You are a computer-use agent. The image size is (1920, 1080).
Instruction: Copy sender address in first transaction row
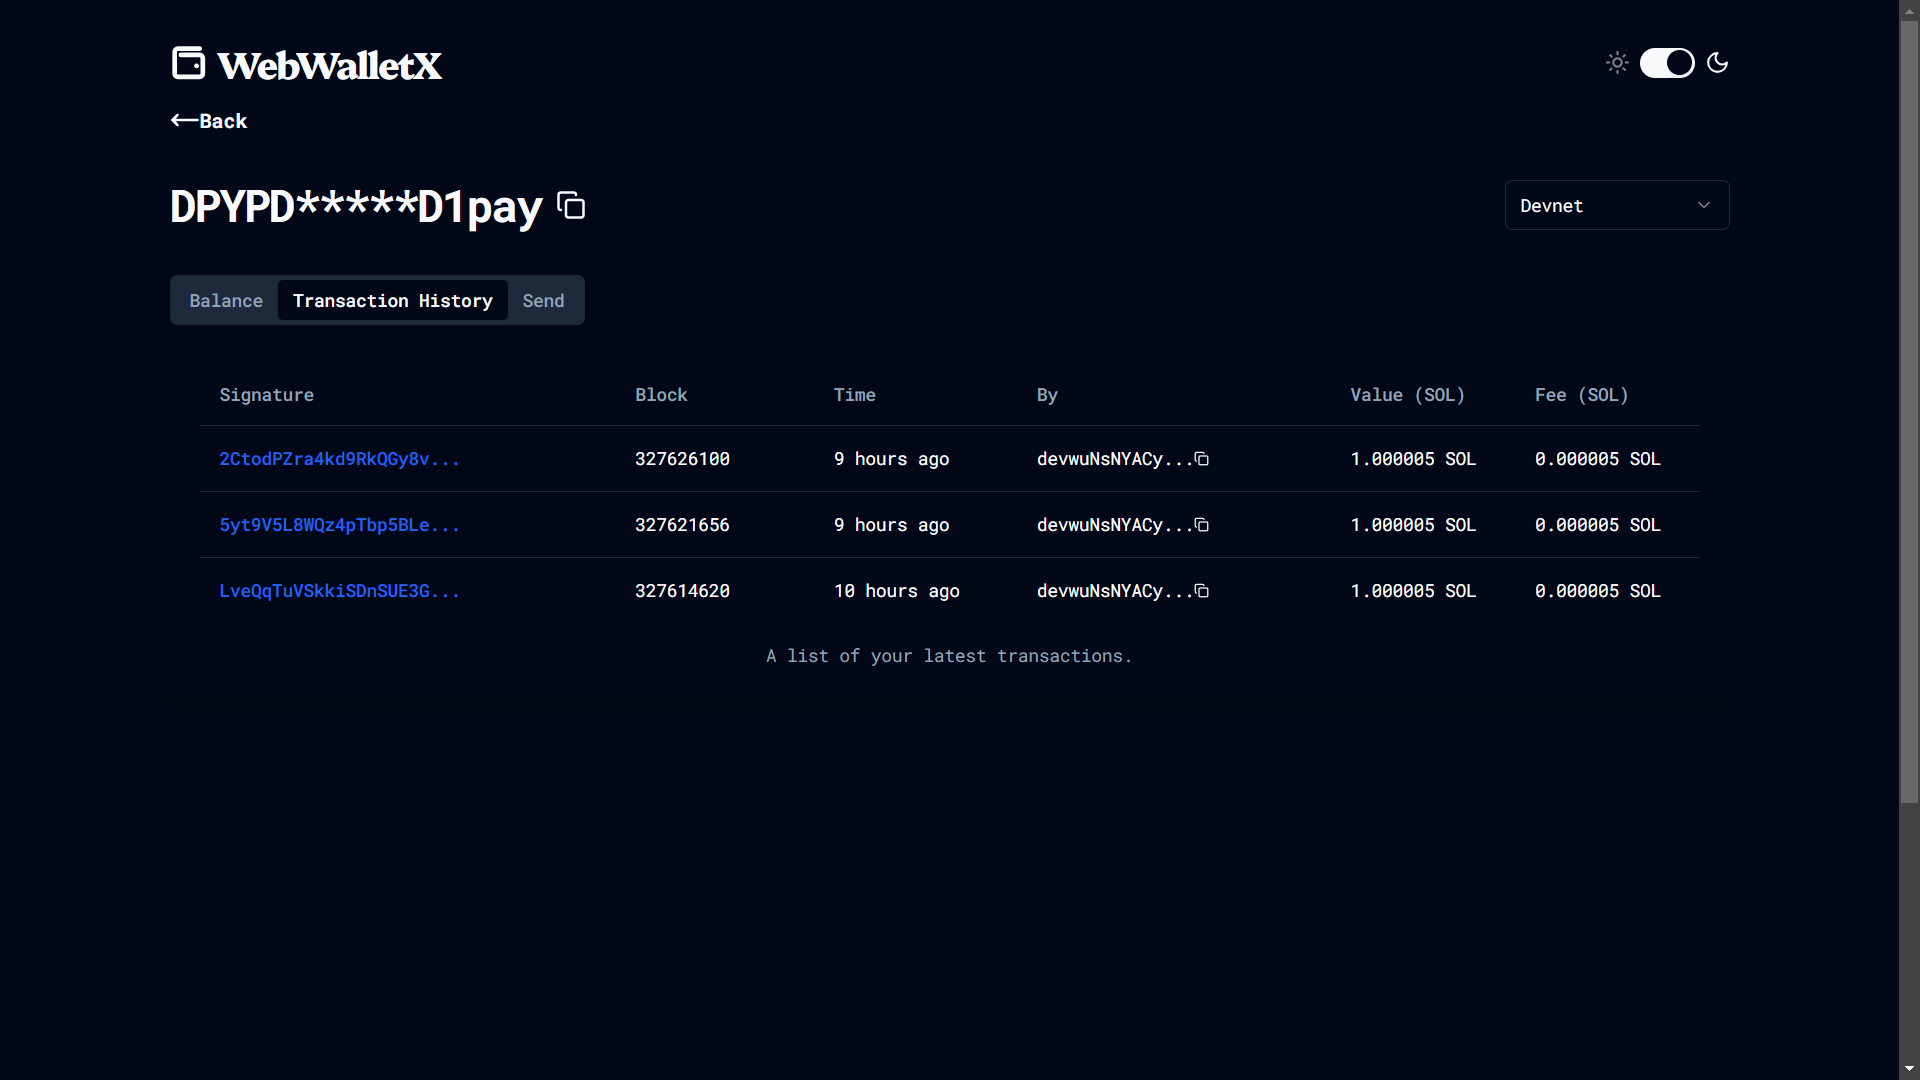tap(1202, 459)
